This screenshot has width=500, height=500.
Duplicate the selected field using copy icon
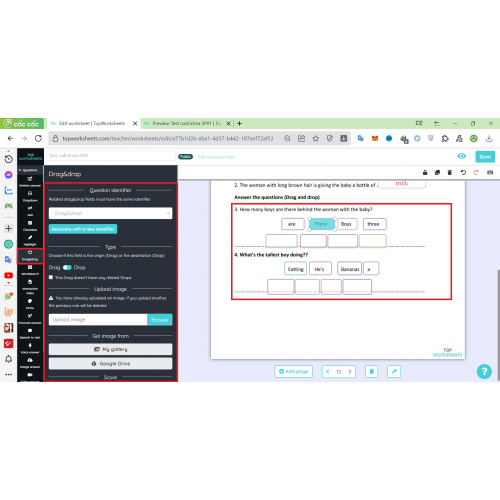437,172
